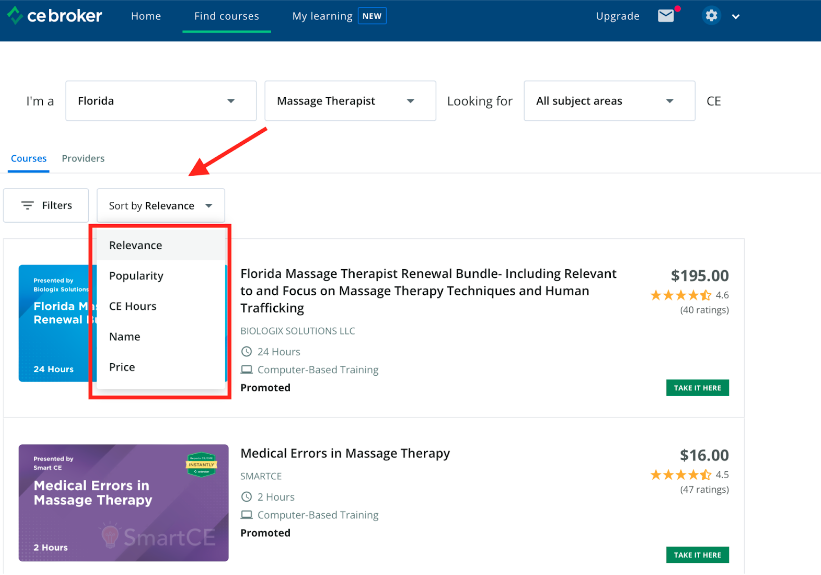Open the settings gear icon
The image size is (821, 575).
click(711, 16)
